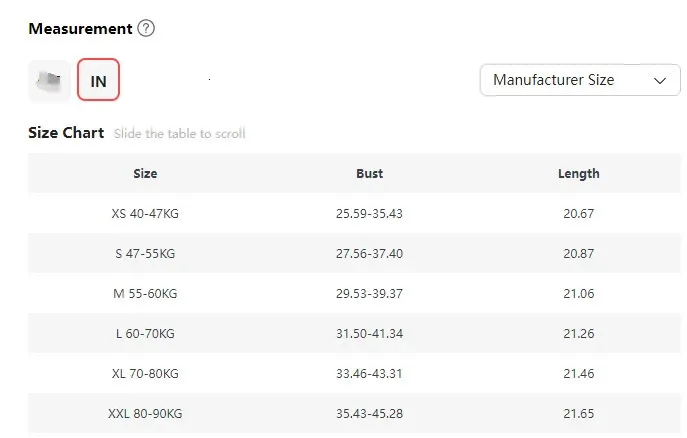Click the Measurement section title
The image size is (687, 438).
80,28
